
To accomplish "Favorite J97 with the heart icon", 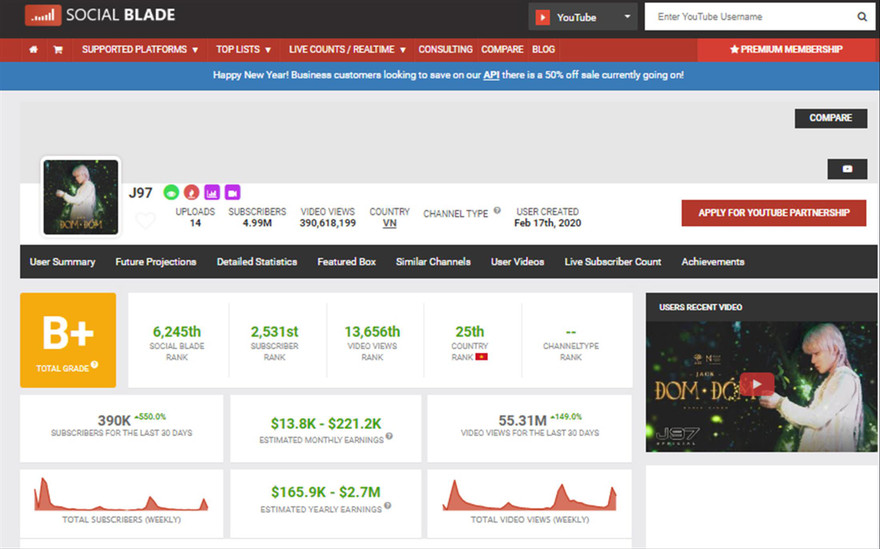I will click(146, 221).
